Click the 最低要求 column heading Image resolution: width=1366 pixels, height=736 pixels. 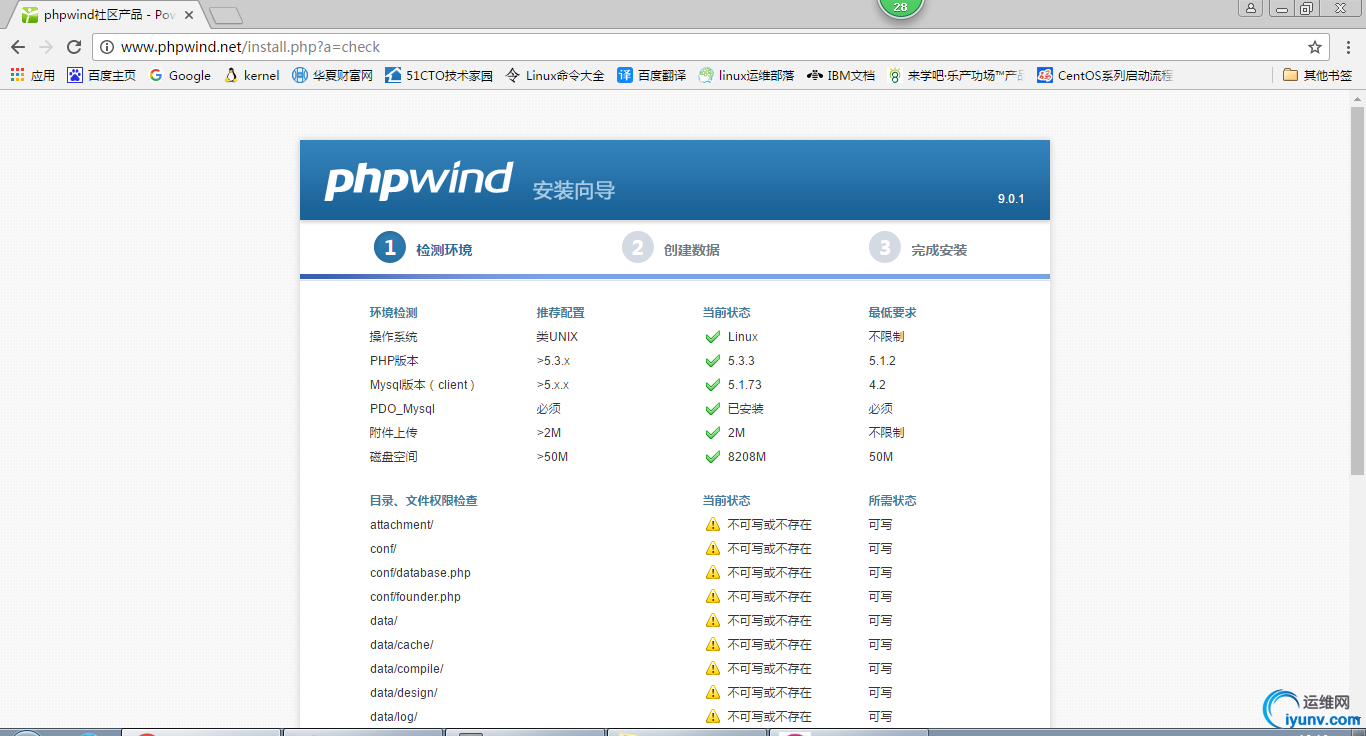893,313
